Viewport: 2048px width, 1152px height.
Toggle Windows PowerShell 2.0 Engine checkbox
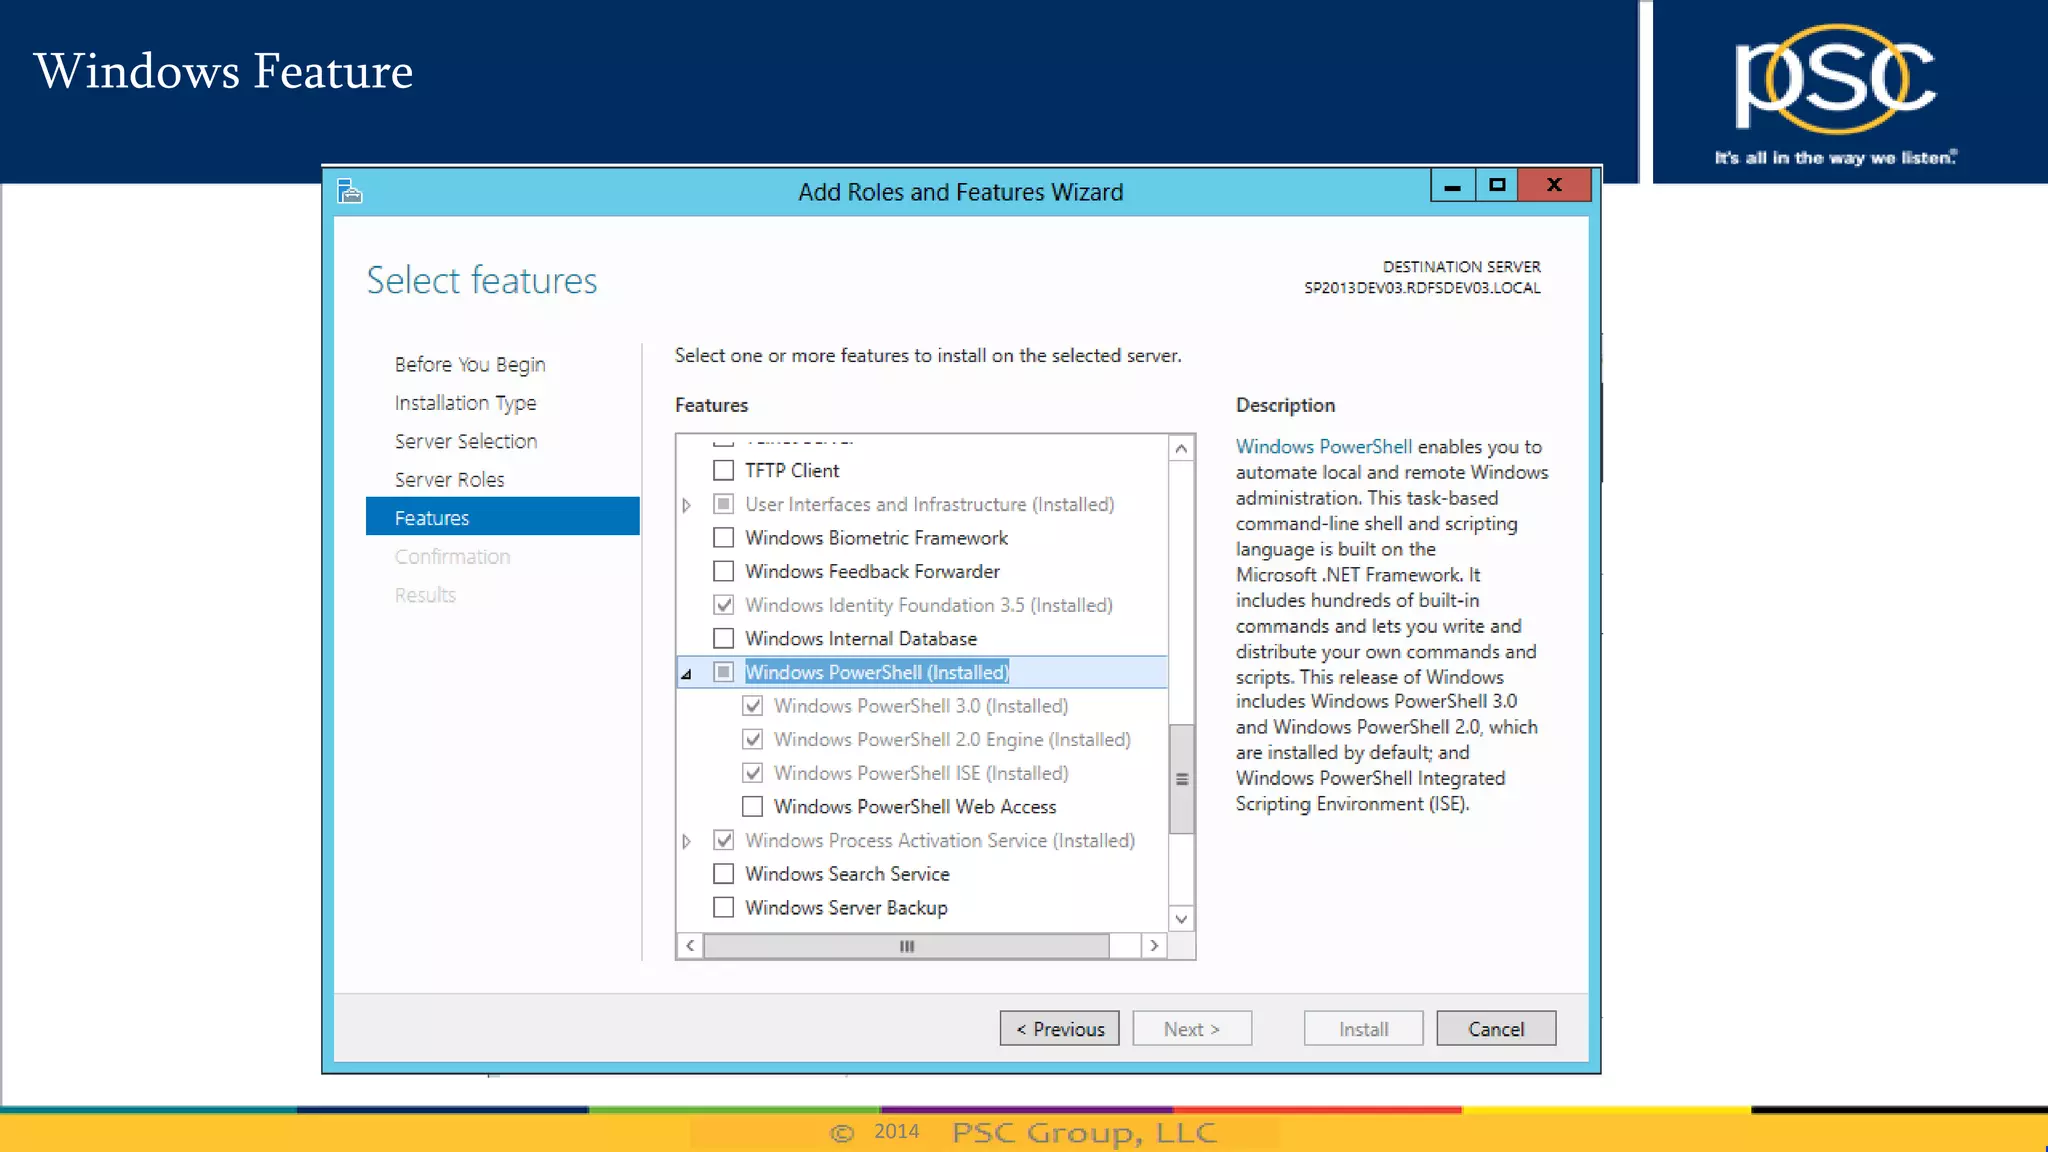(x=753, y=739)
